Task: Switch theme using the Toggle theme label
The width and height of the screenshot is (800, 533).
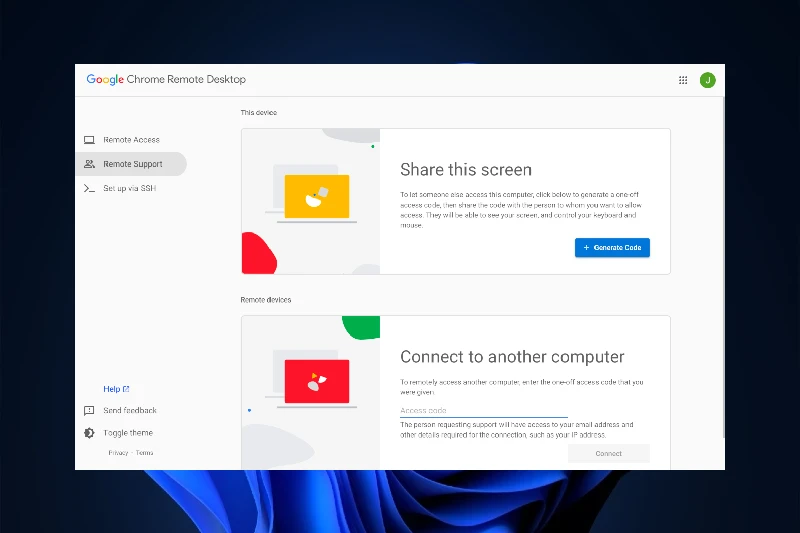Action: click(128, 433)
